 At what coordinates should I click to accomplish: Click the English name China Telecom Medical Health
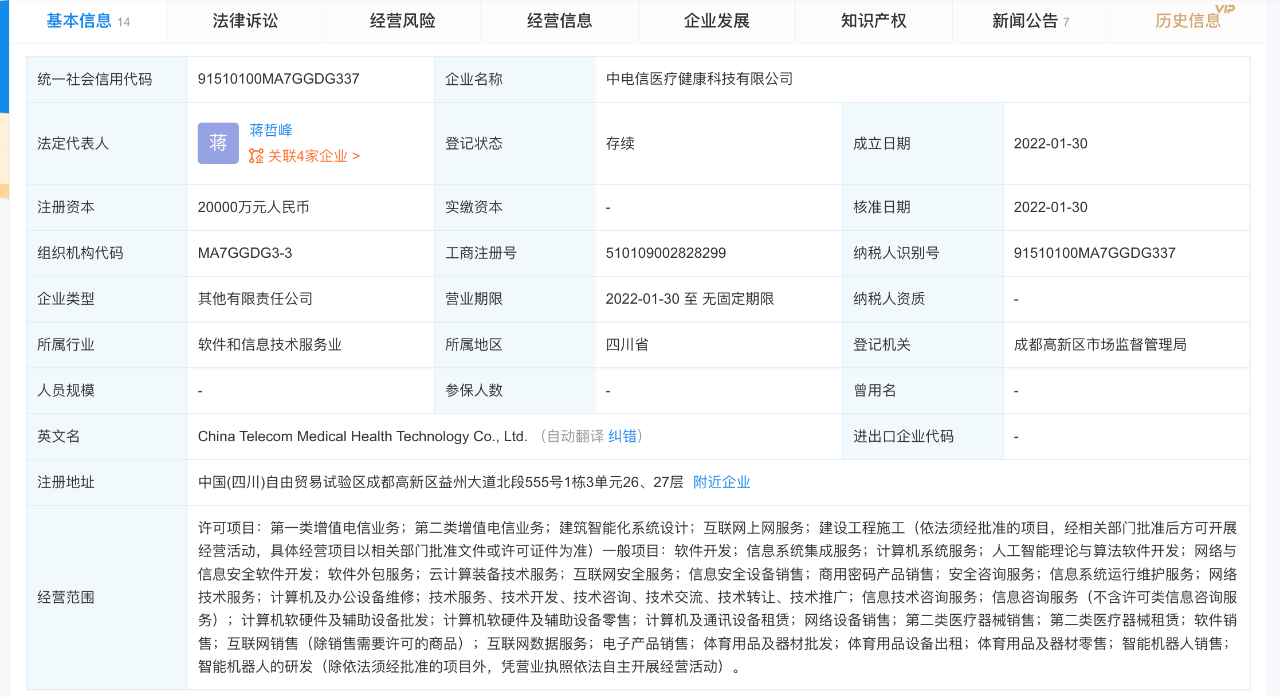pos(362,436)
